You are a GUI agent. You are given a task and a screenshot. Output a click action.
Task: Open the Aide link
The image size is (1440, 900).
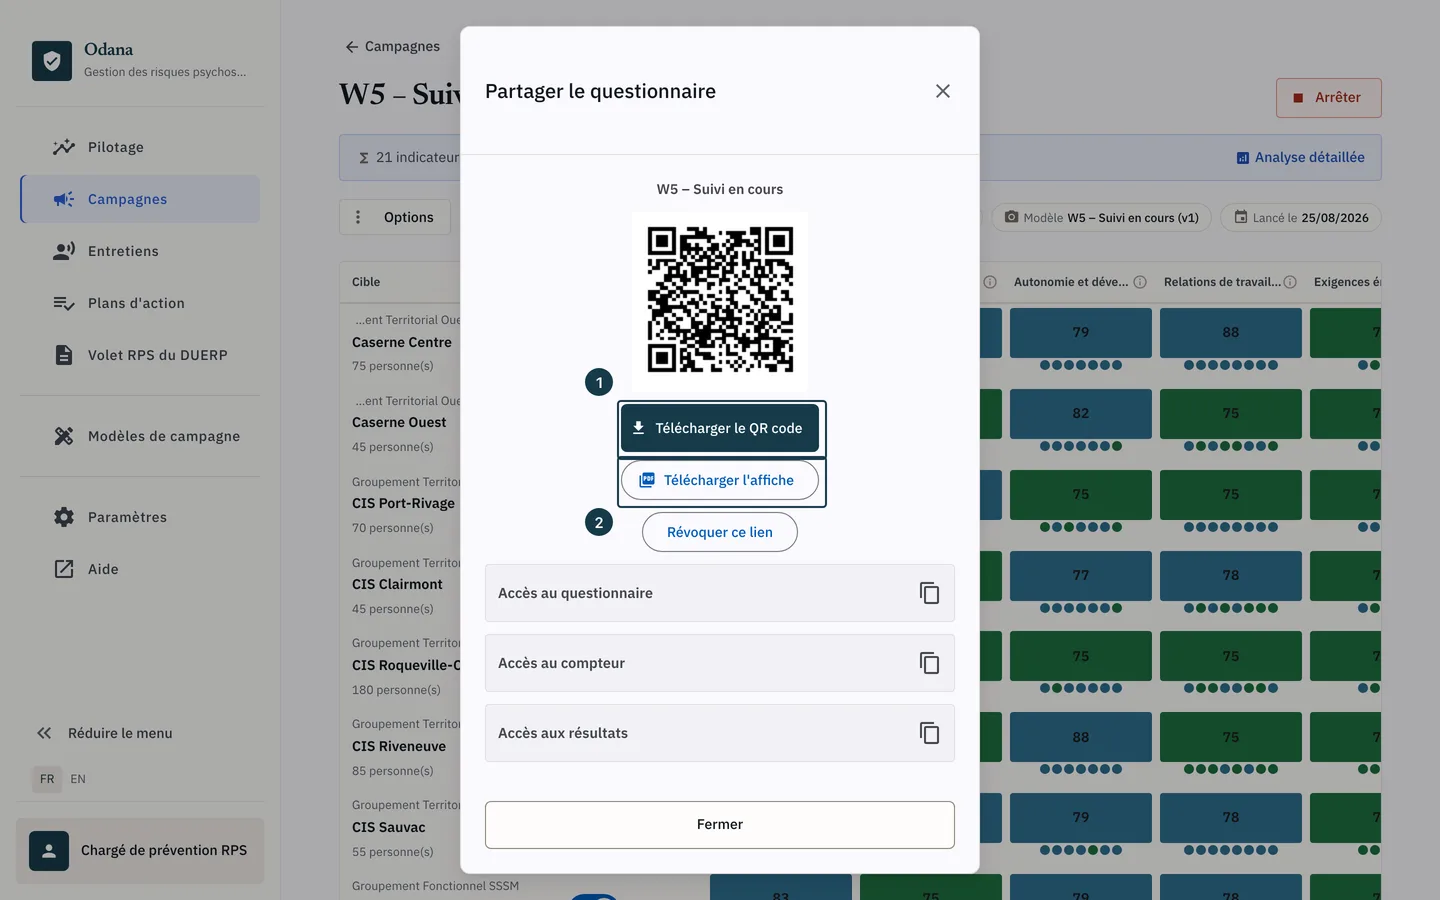pos(140,569)
